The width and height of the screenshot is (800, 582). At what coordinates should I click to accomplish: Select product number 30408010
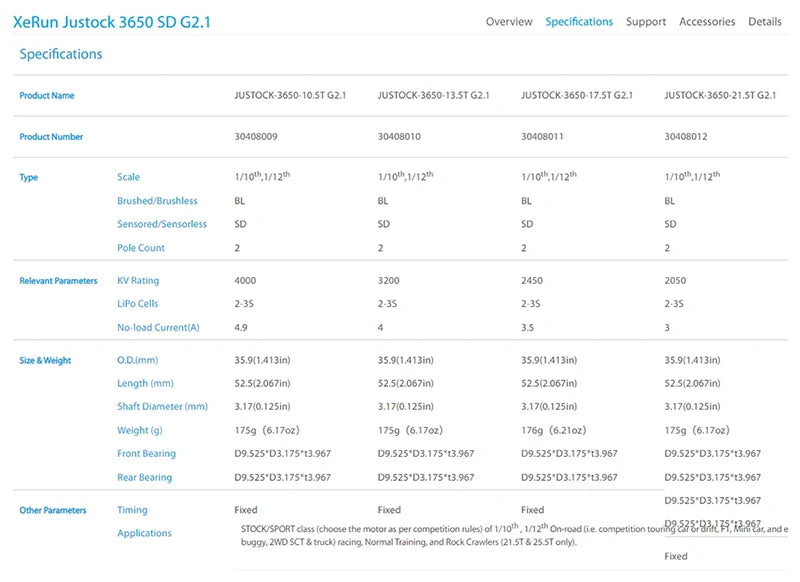point(399,137)
